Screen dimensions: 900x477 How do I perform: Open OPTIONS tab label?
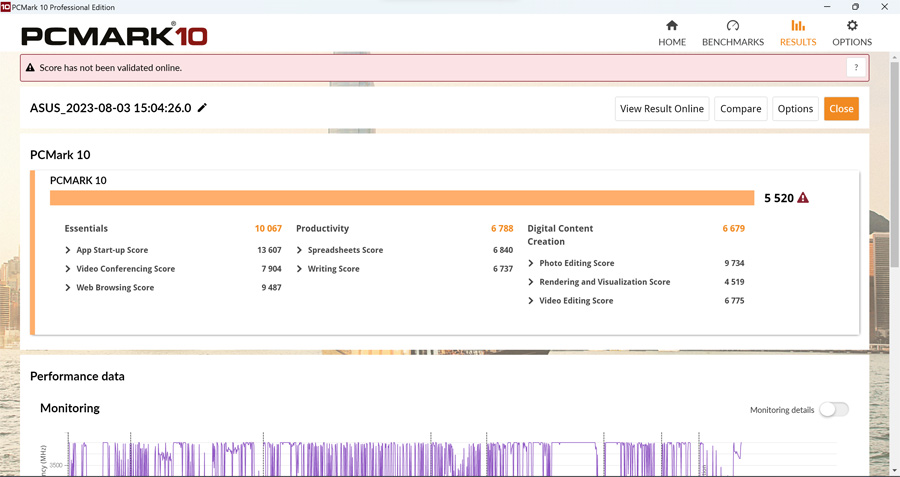[x=852, y=42]
